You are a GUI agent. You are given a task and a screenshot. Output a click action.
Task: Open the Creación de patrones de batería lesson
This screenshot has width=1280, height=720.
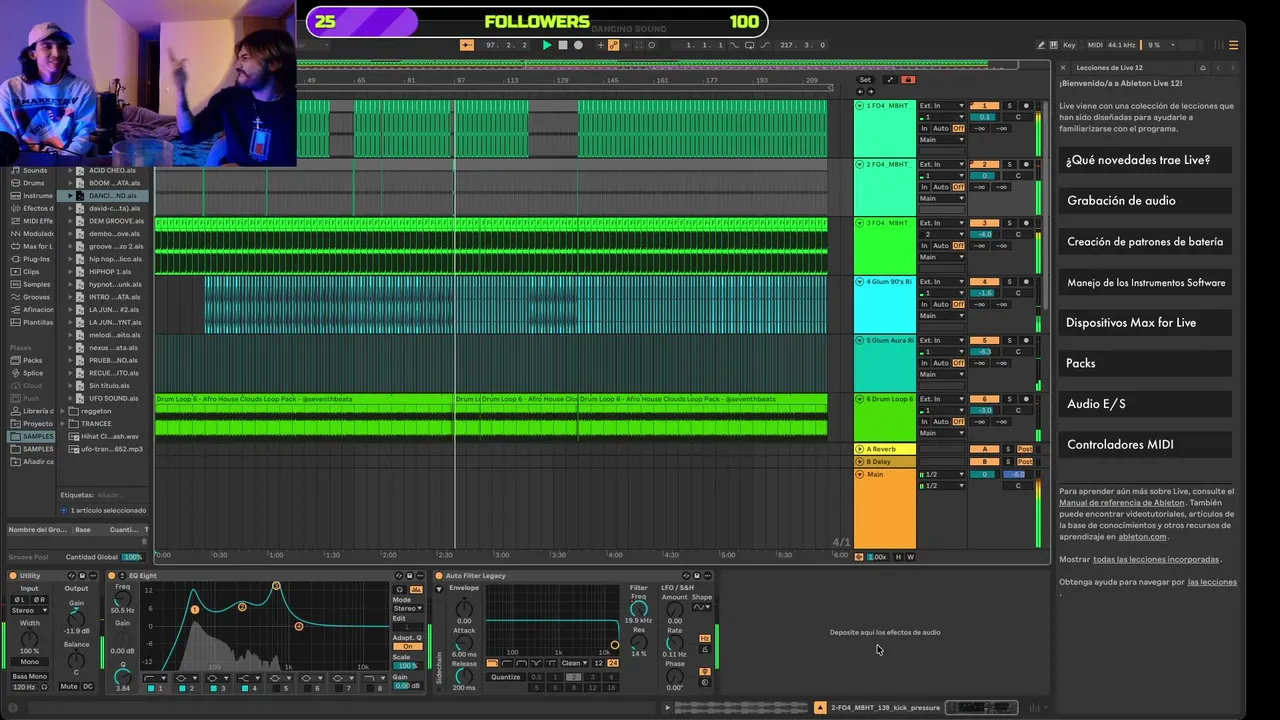1145,241
